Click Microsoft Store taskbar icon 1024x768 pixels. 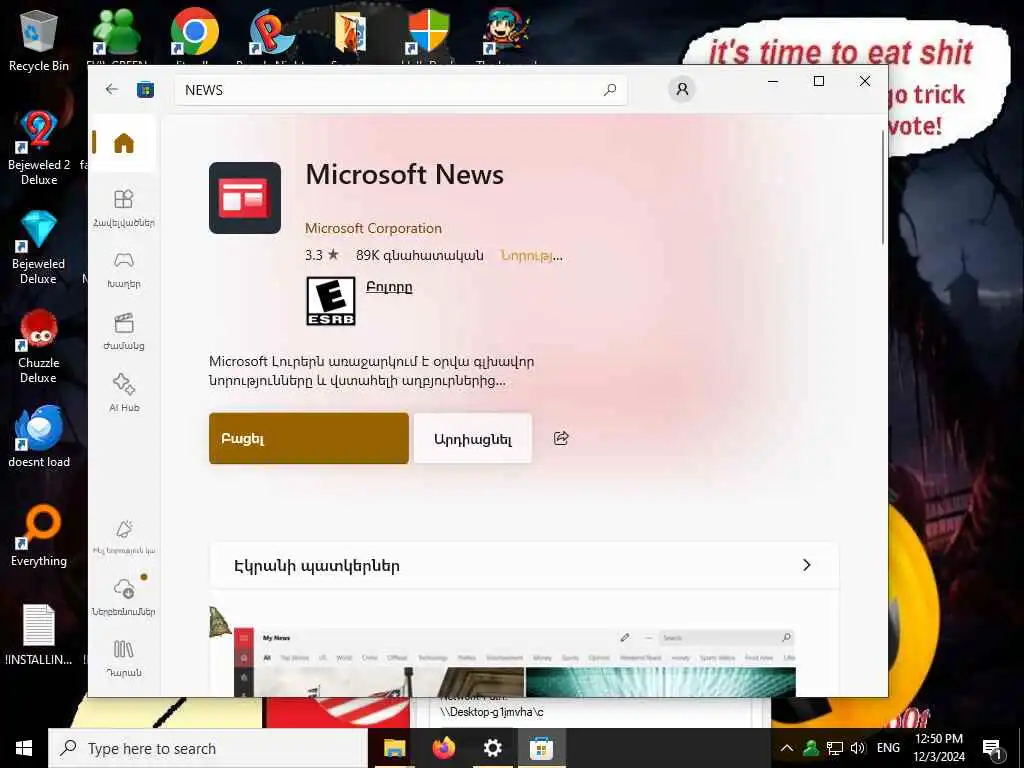coord(541,748)
